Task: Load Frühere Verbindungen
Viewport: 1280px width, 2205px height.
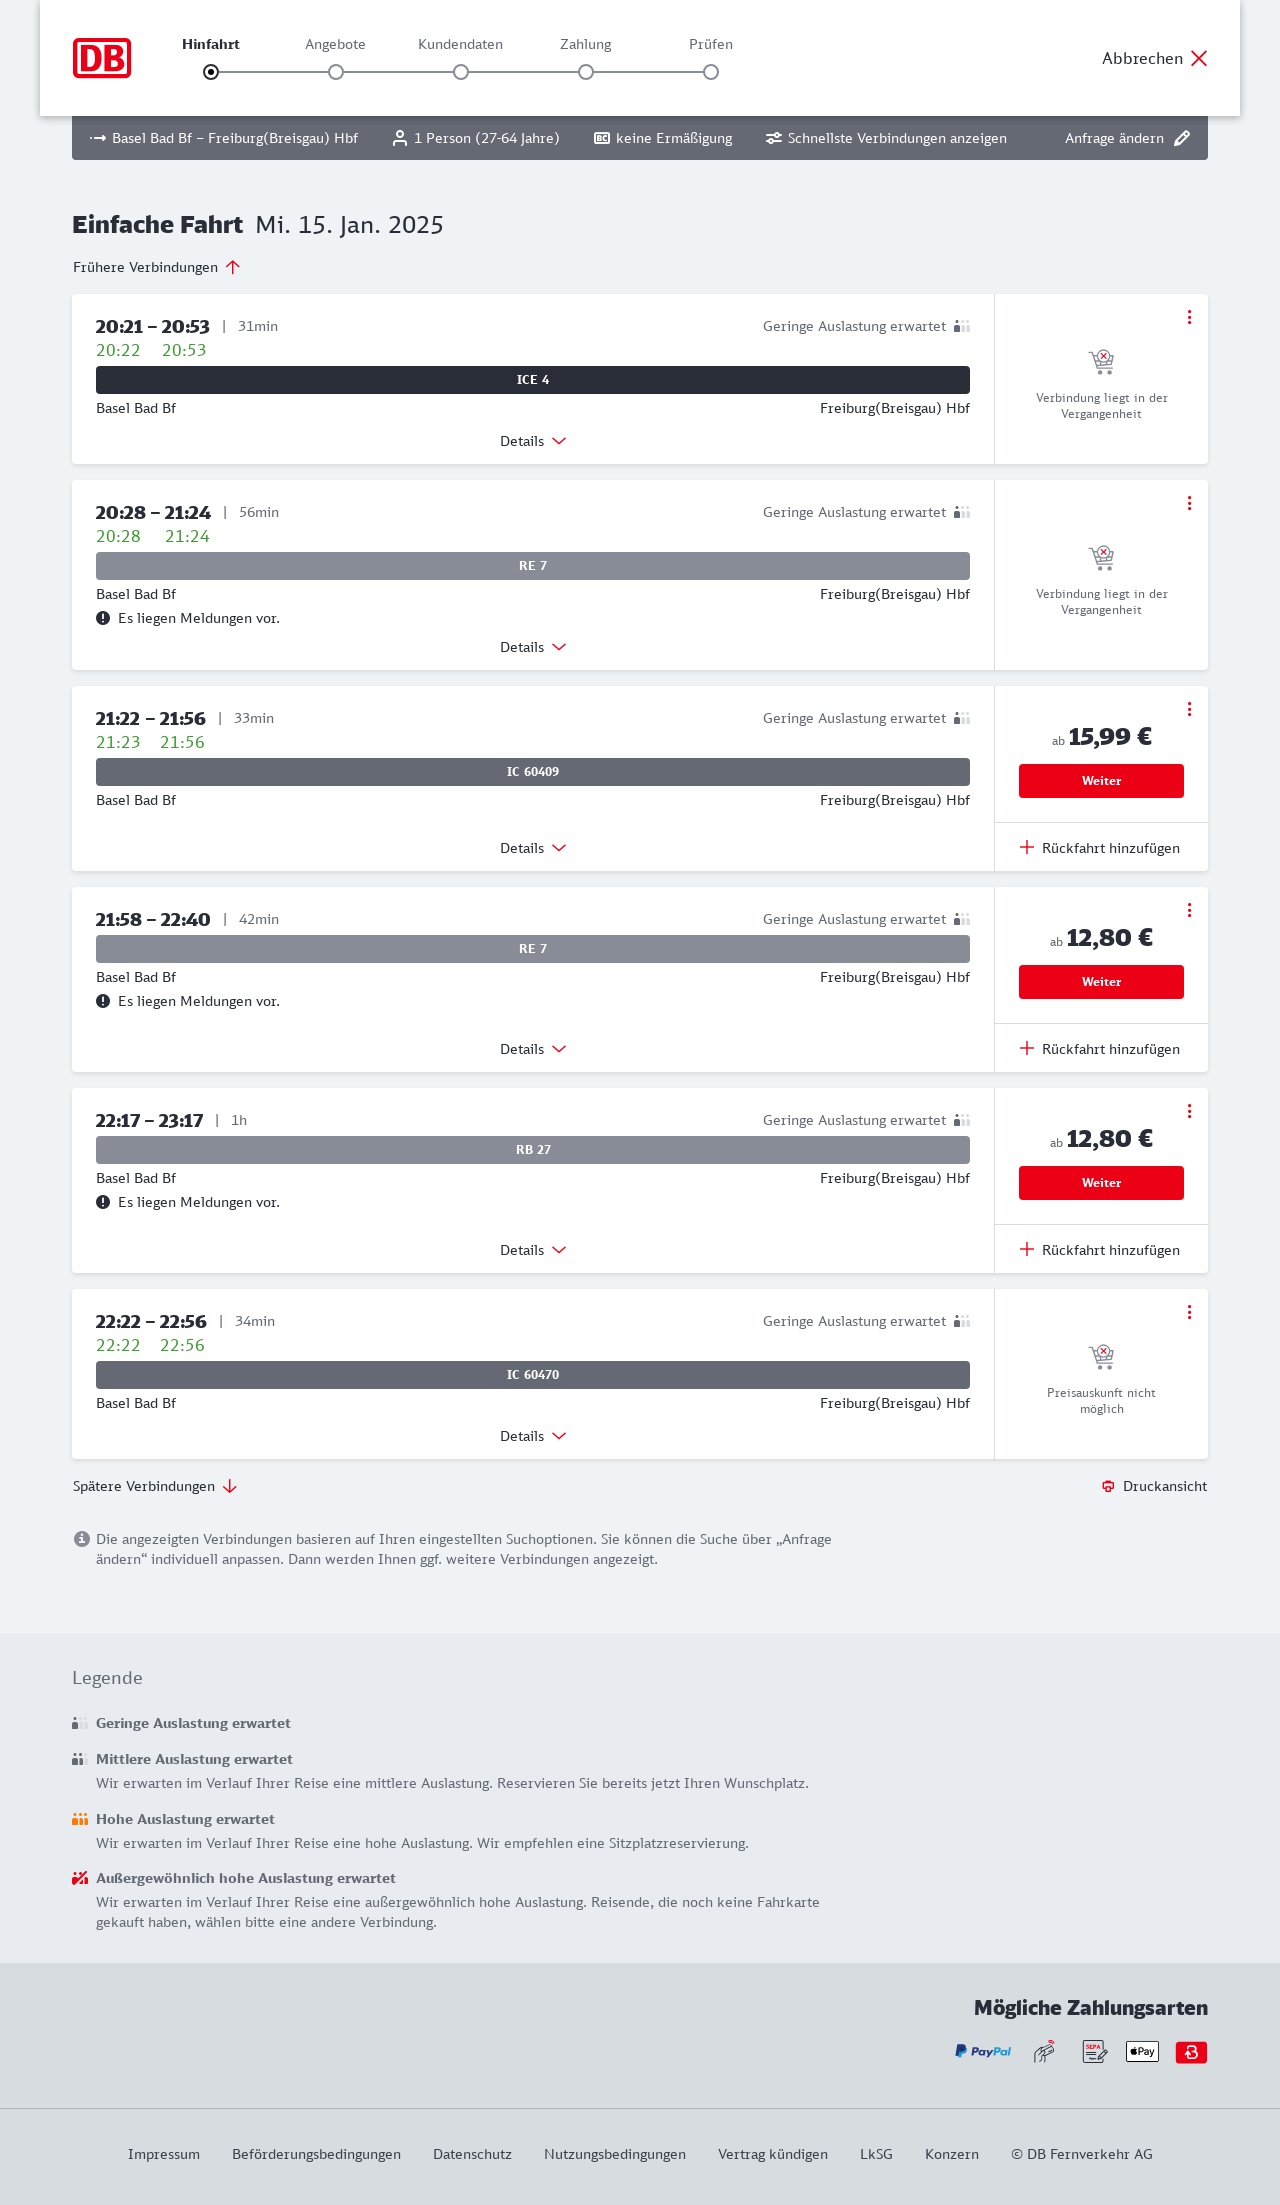Action: 157,267
